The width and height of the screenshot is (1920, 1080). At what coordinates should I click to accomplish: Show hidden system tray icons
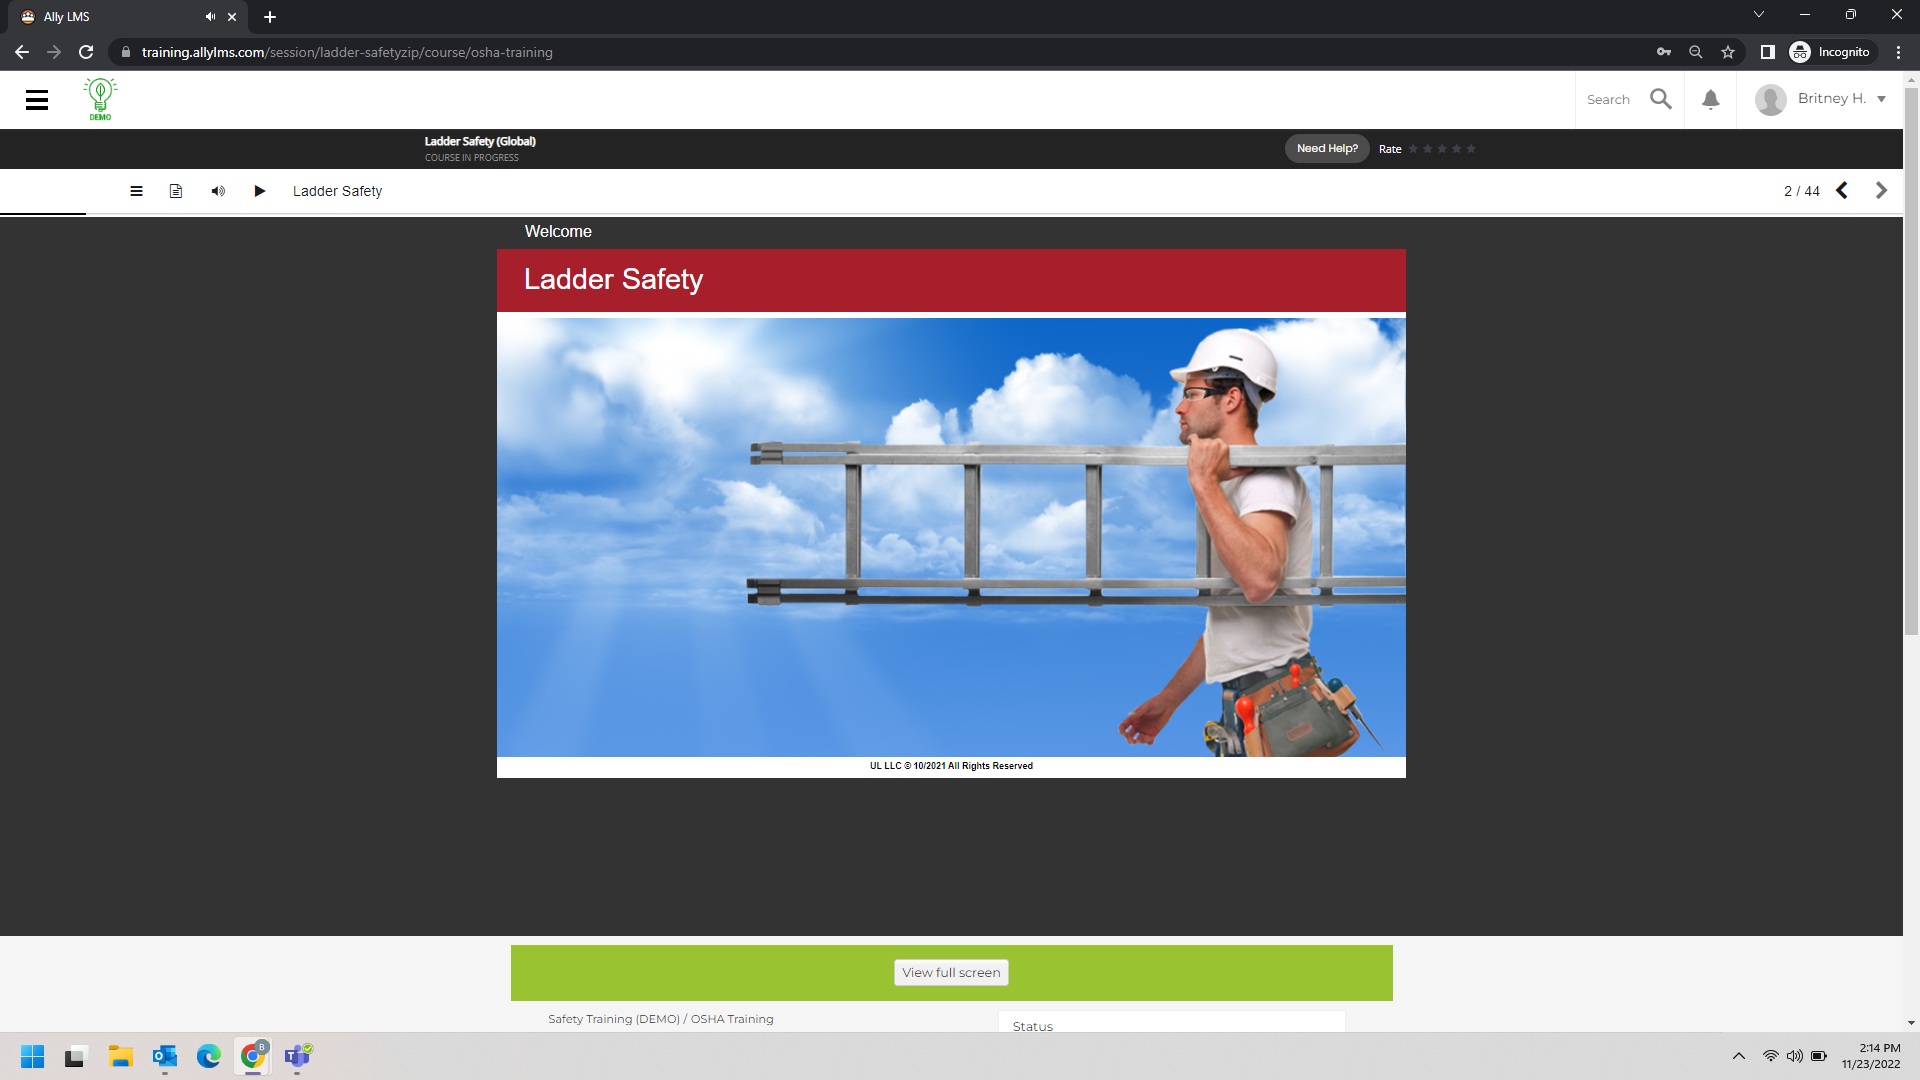1739,1056
